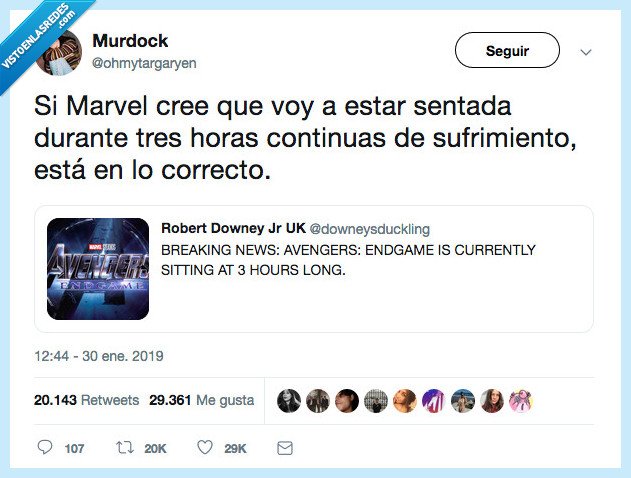View the 29.361 Me gusta list
Viewport: 631px width, 478px height.
click(x=202, y=400)
